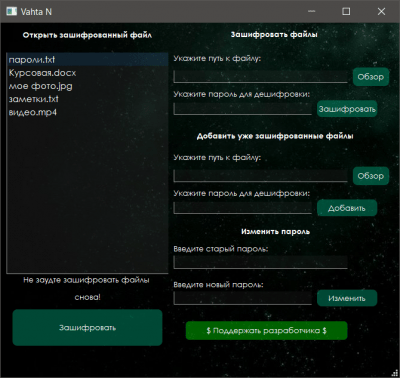
Task: Click Обзор button under Добавить уже зашифрованные файлы
Action: (x=371, y=176)
